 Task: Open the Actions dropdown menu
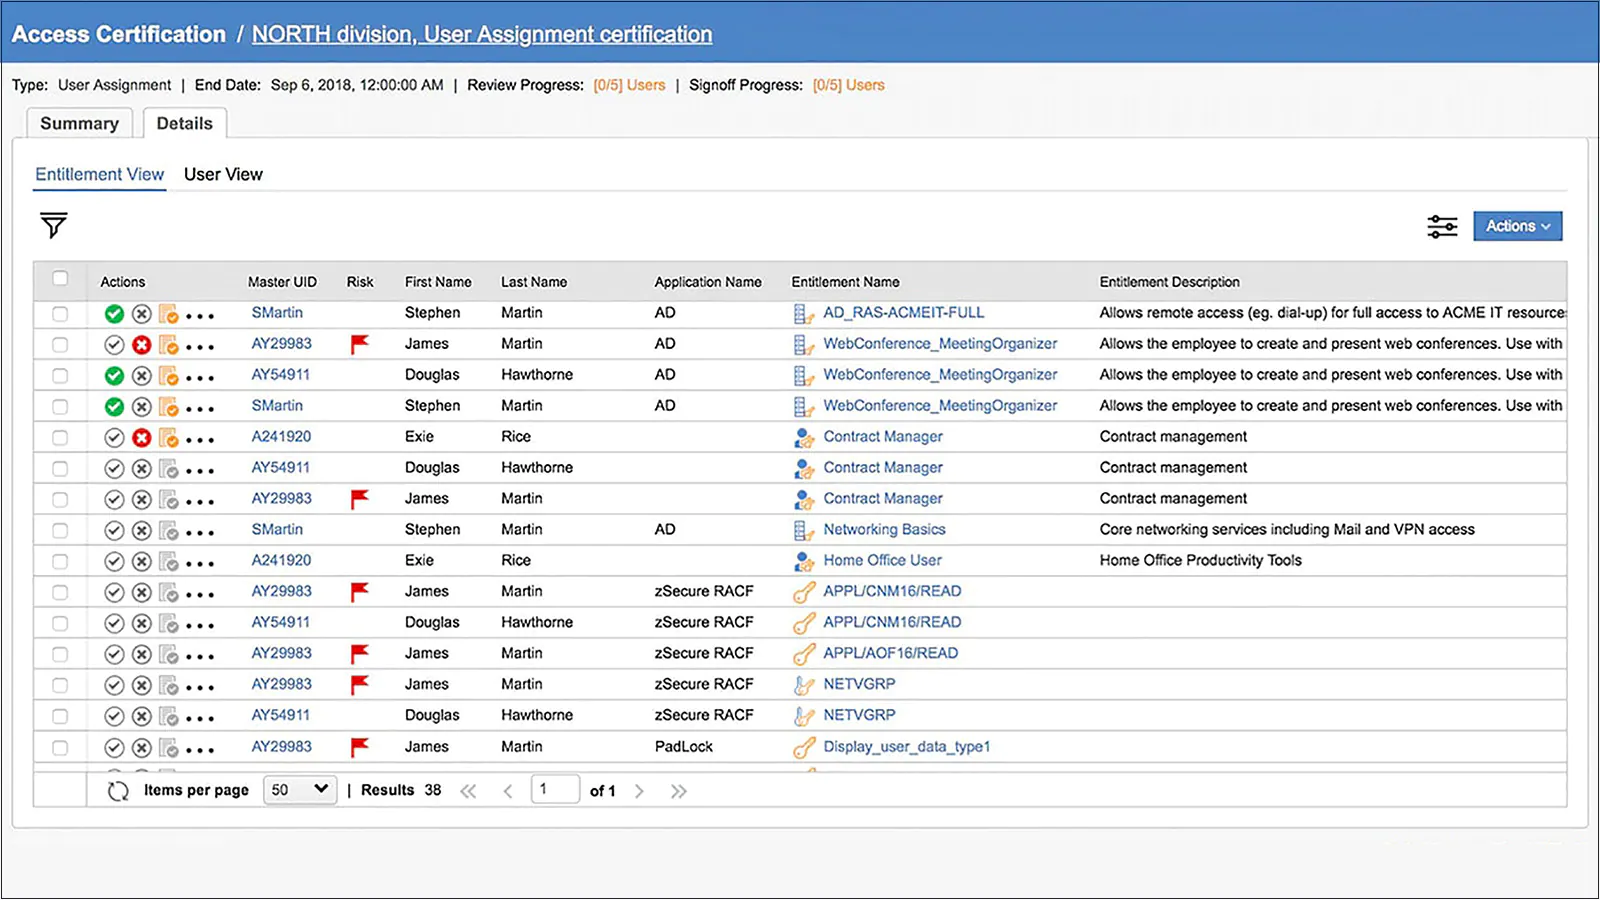click(1517, 226)
